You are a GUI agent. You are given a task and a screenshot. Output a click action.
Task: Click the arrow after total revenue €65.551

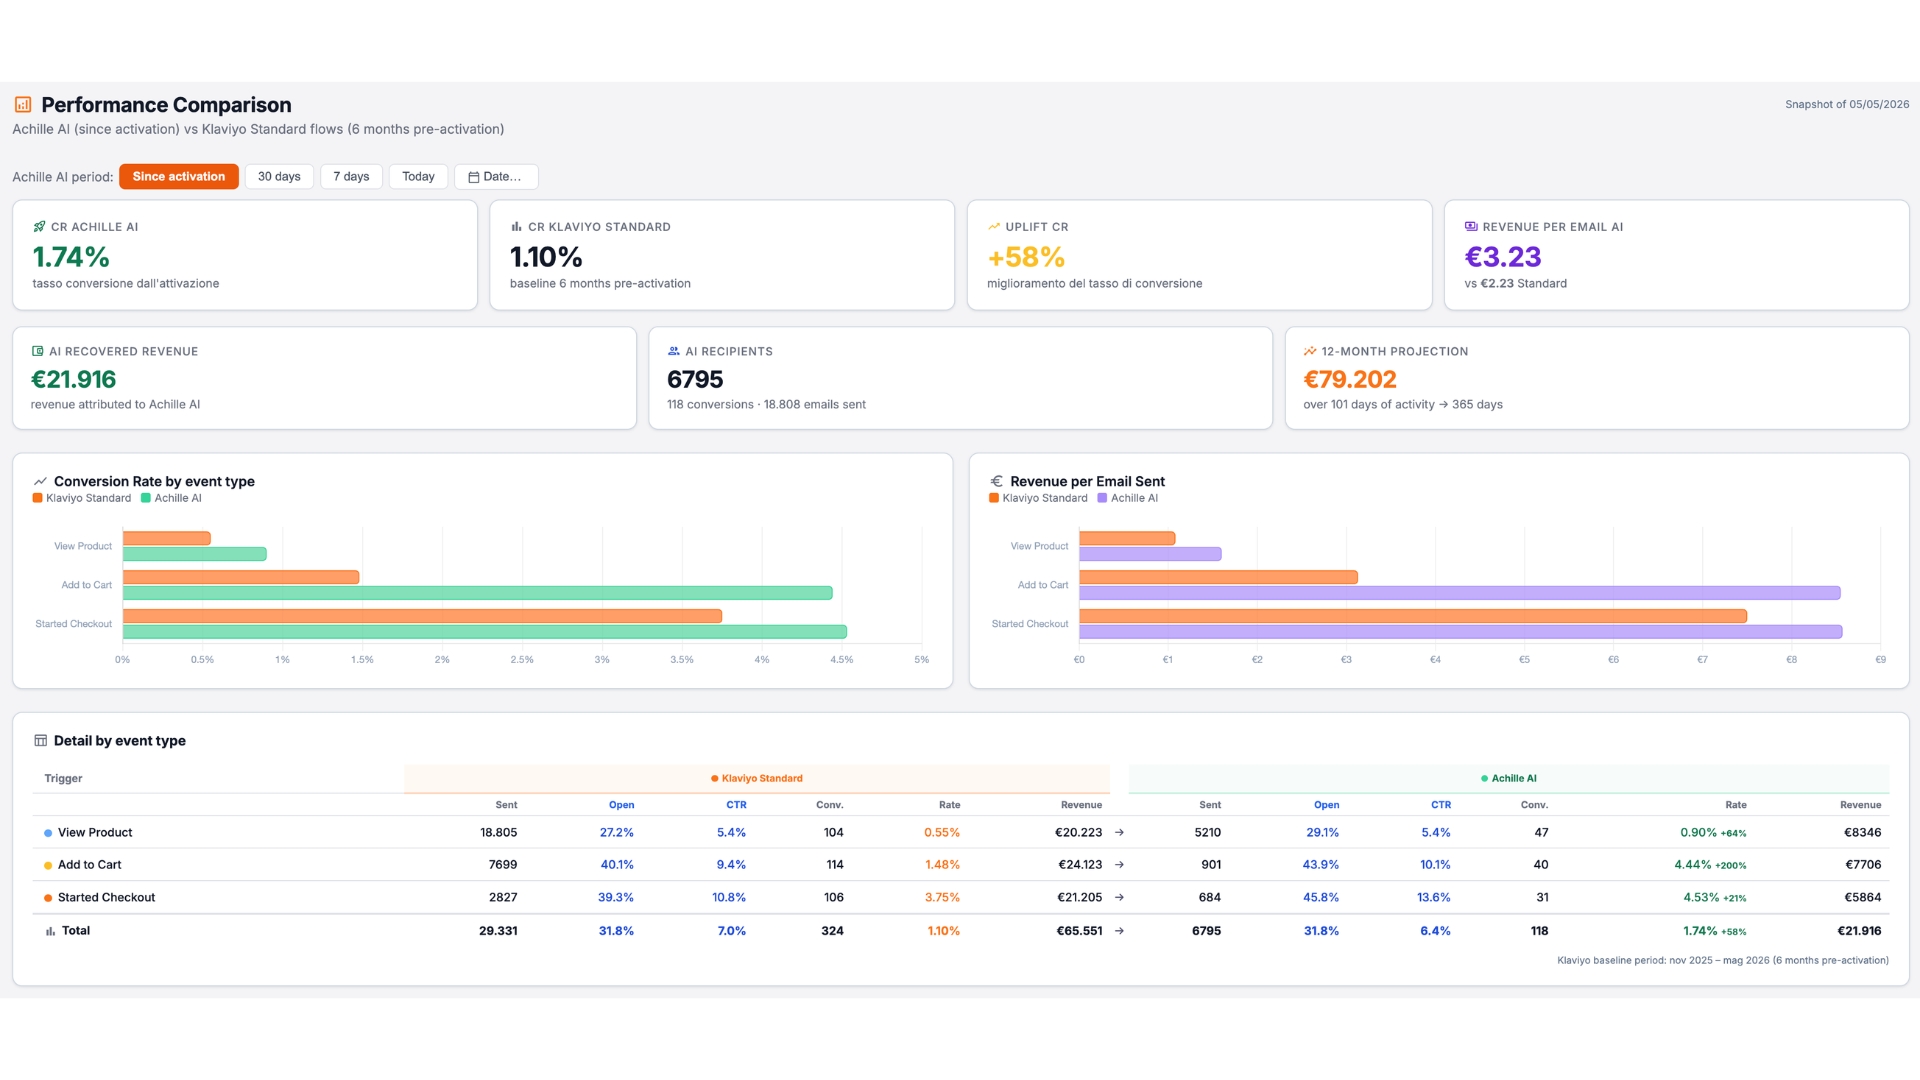point(1119,931)
